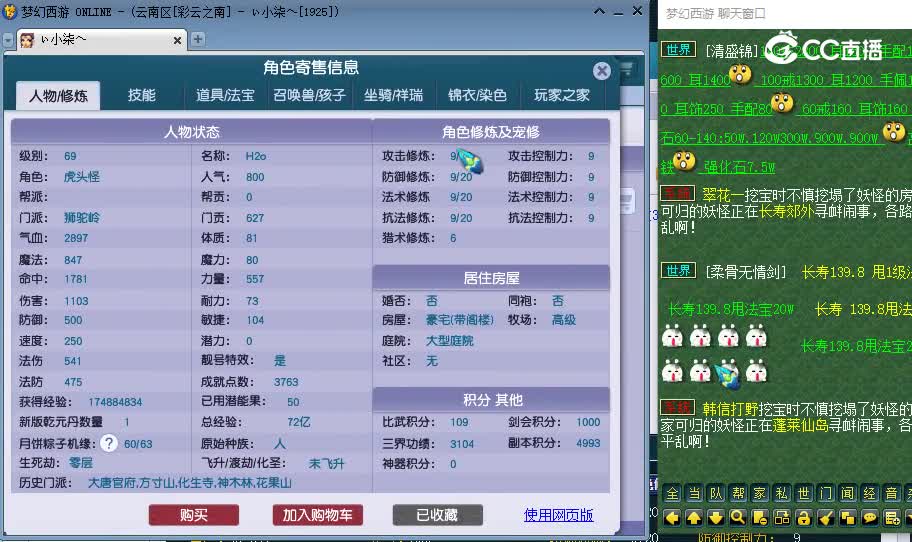Clear chat with the broom icon

pos(826,518)
